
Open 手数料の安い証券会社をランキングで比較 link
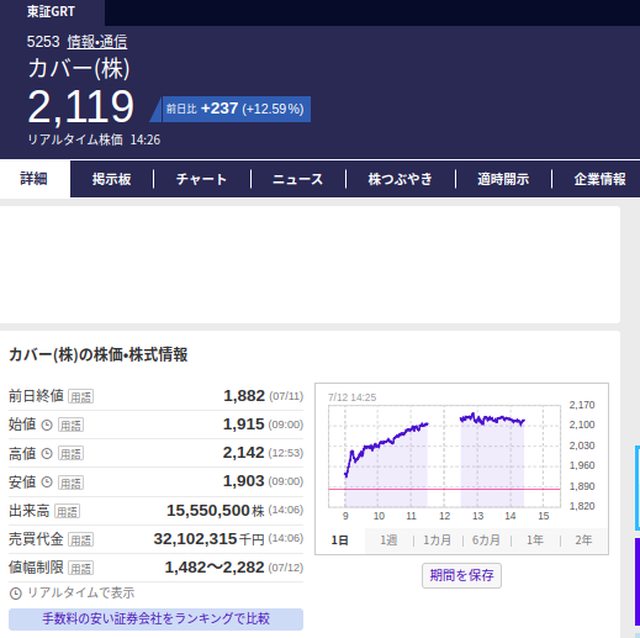point(156,618)
